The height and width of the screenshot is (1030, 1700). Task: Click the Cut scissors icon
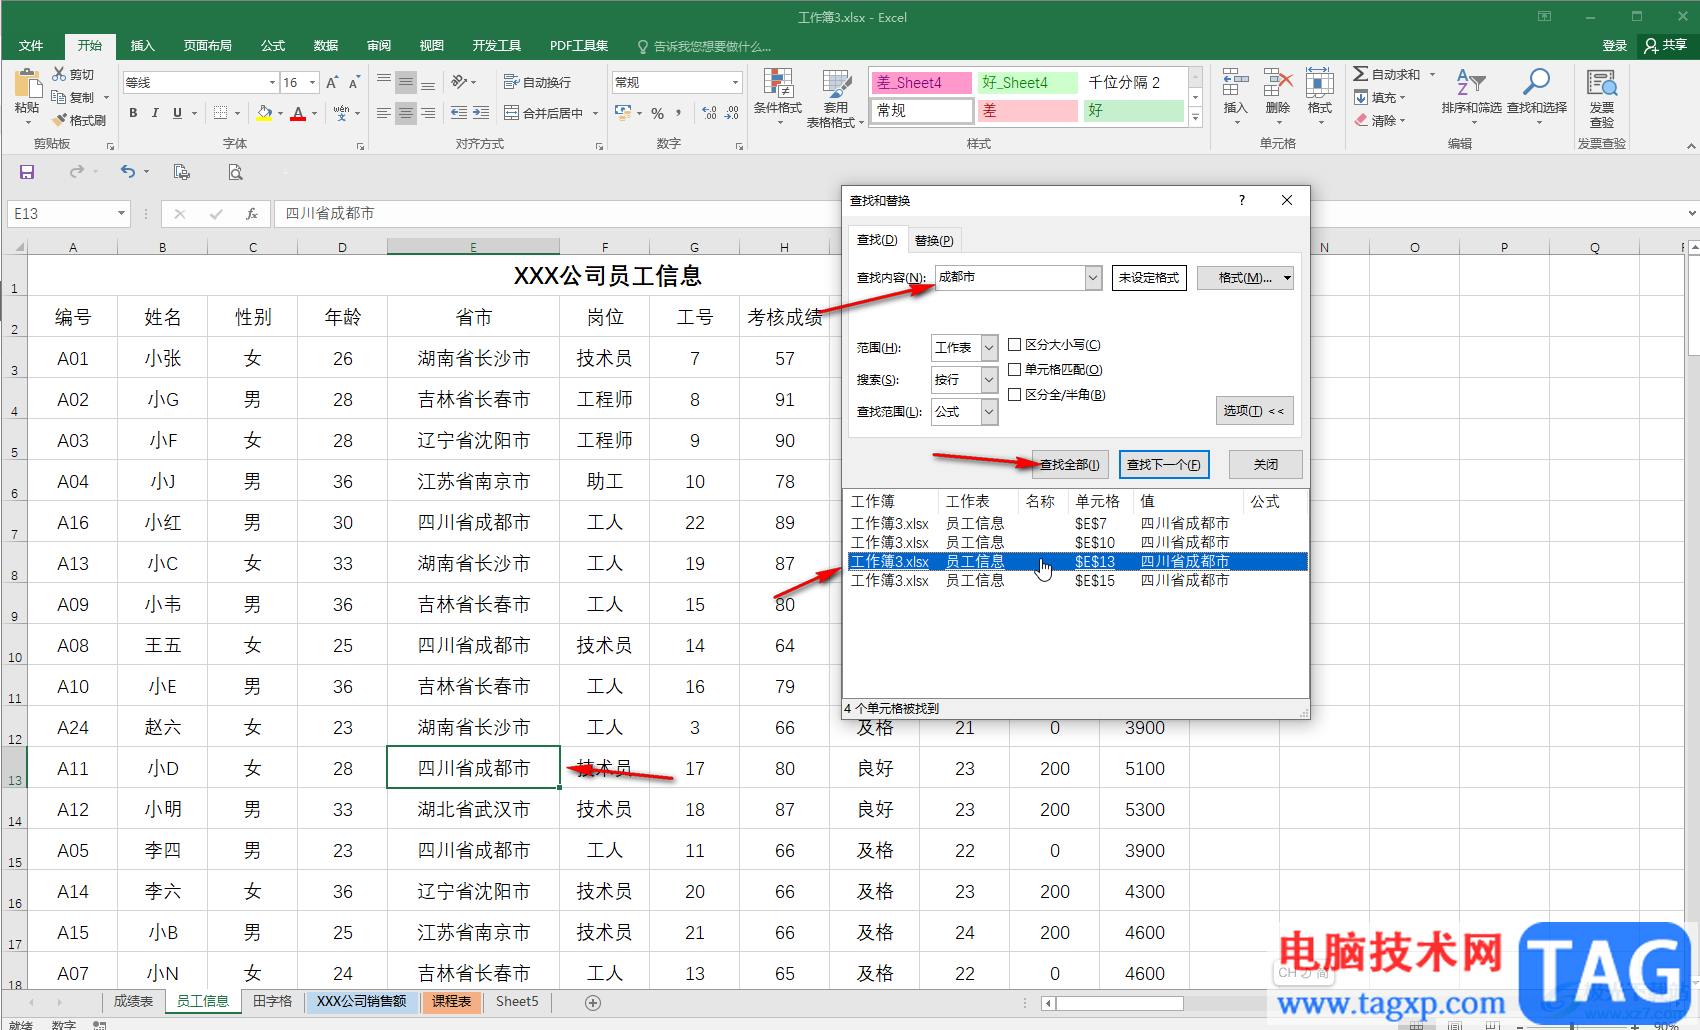coord(59,74)
